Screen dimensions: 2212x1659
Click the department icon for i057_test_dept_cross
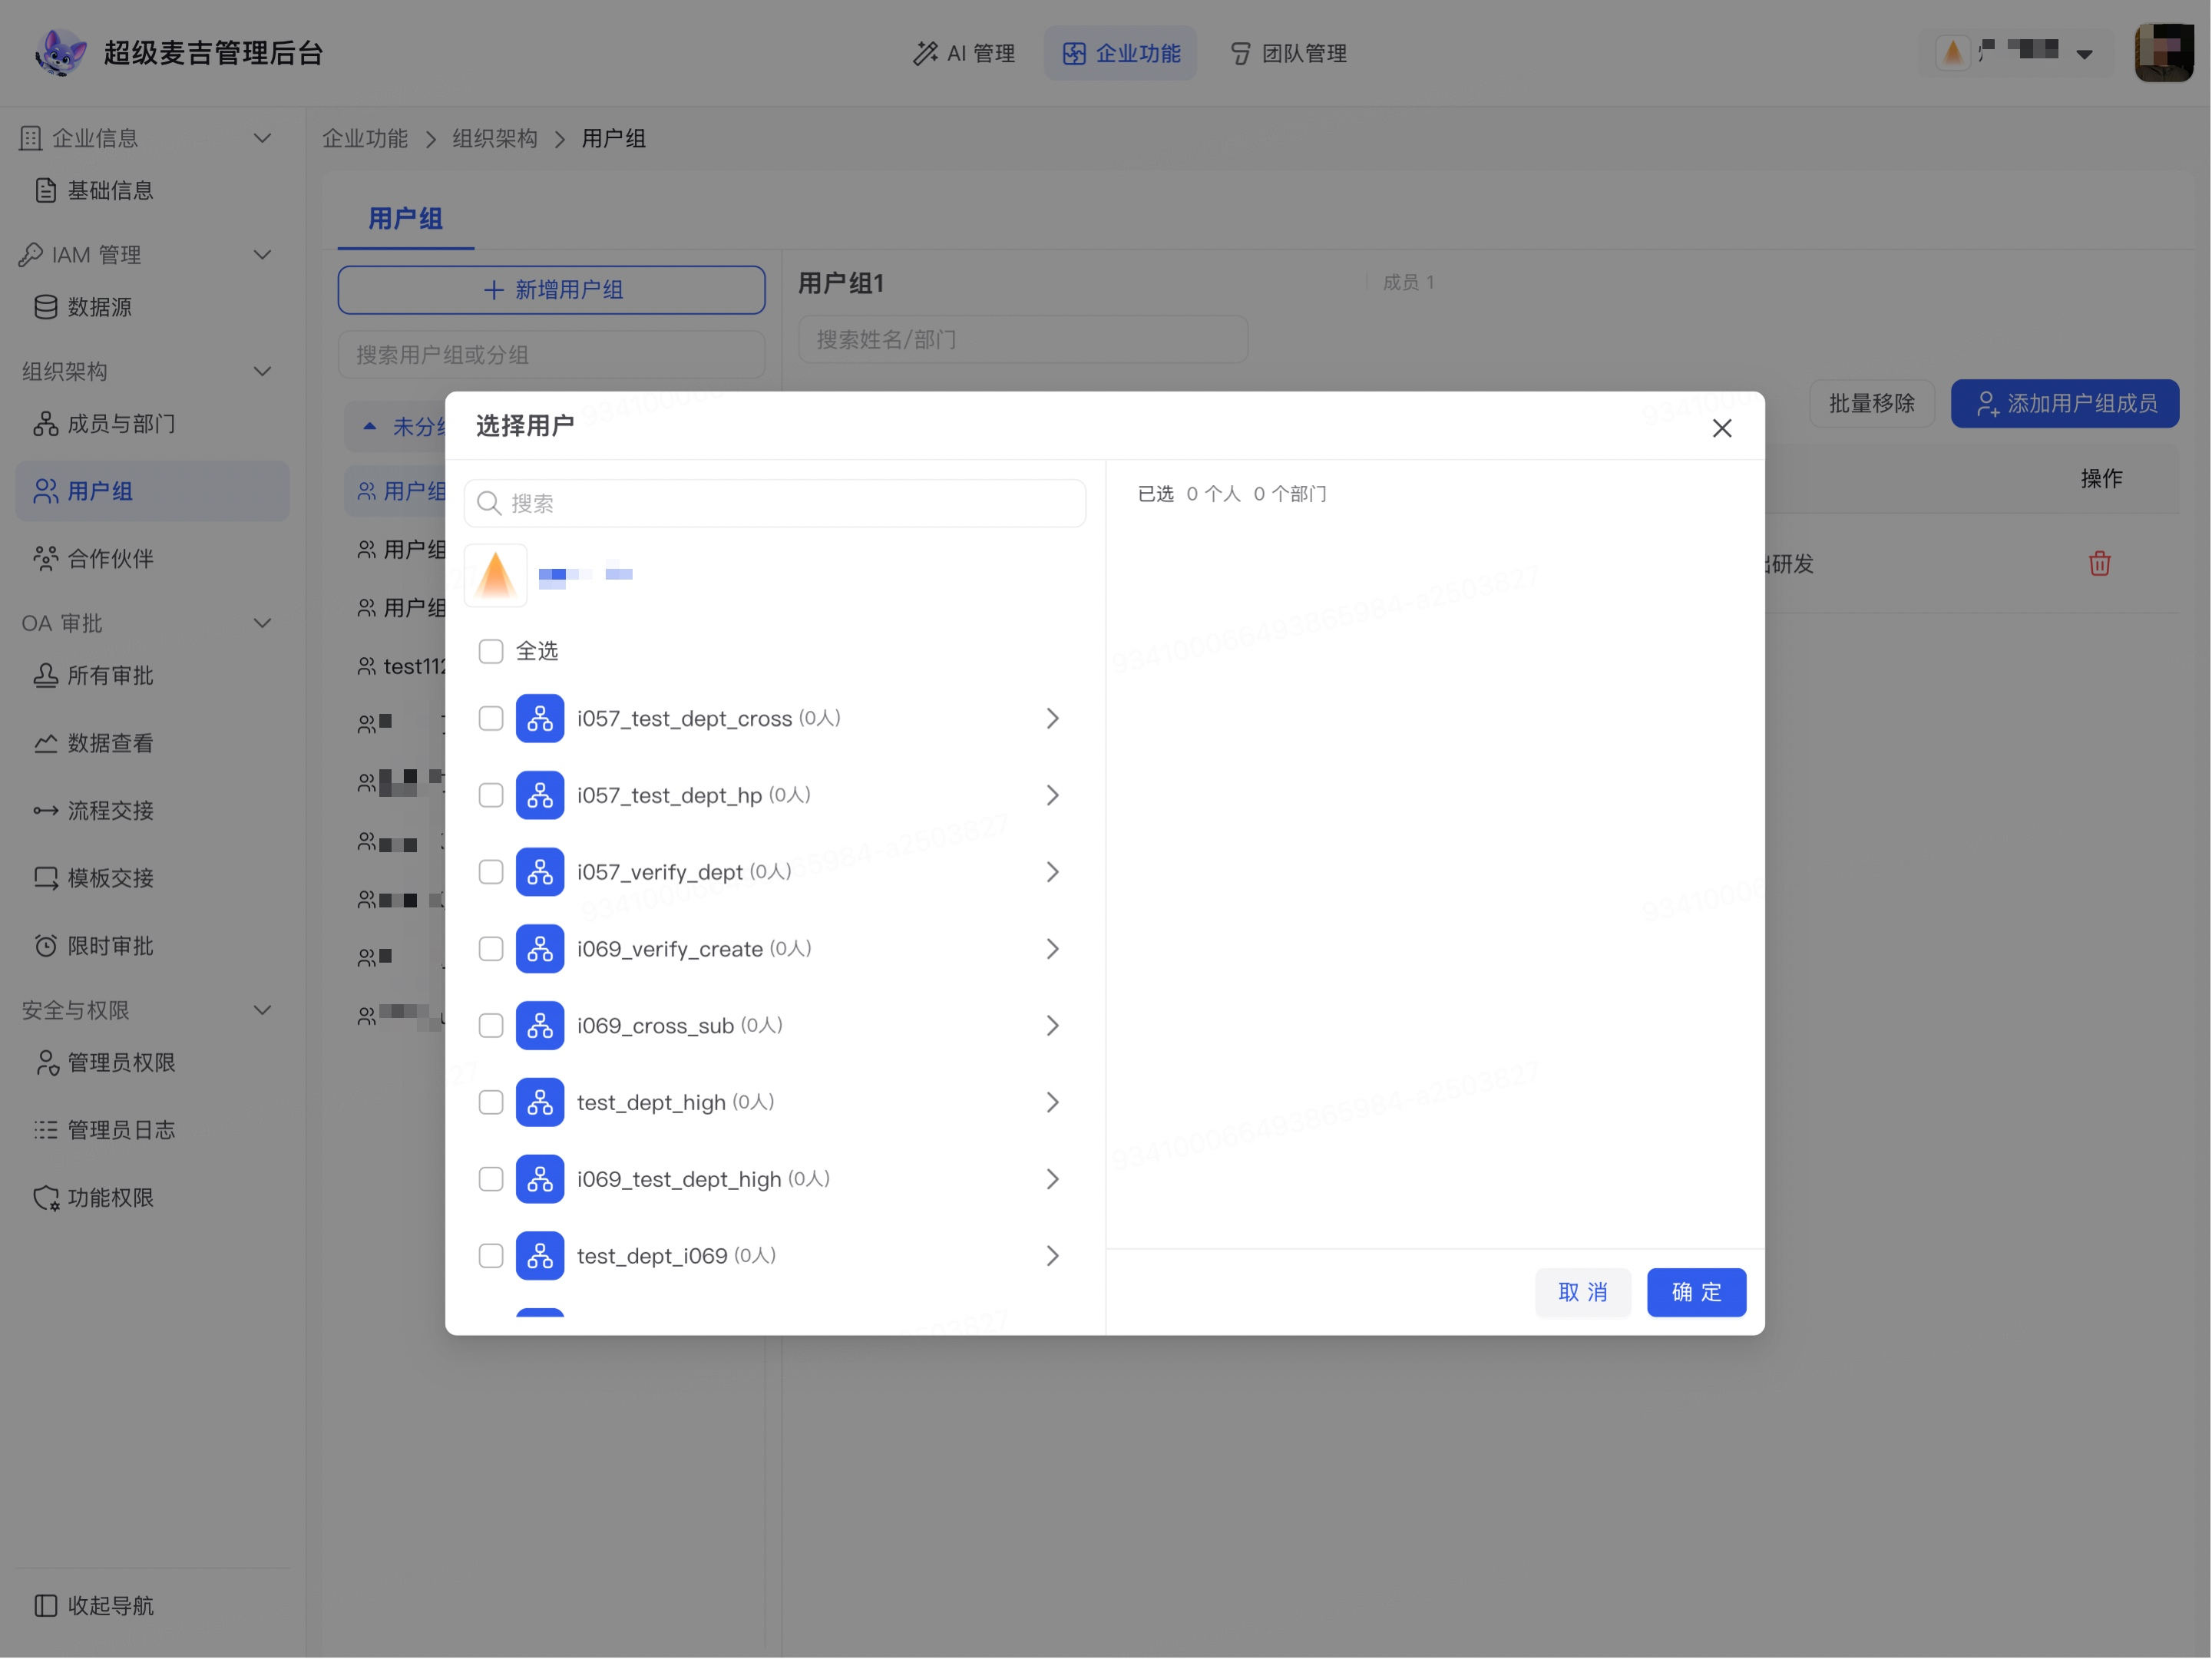point(540,718)
